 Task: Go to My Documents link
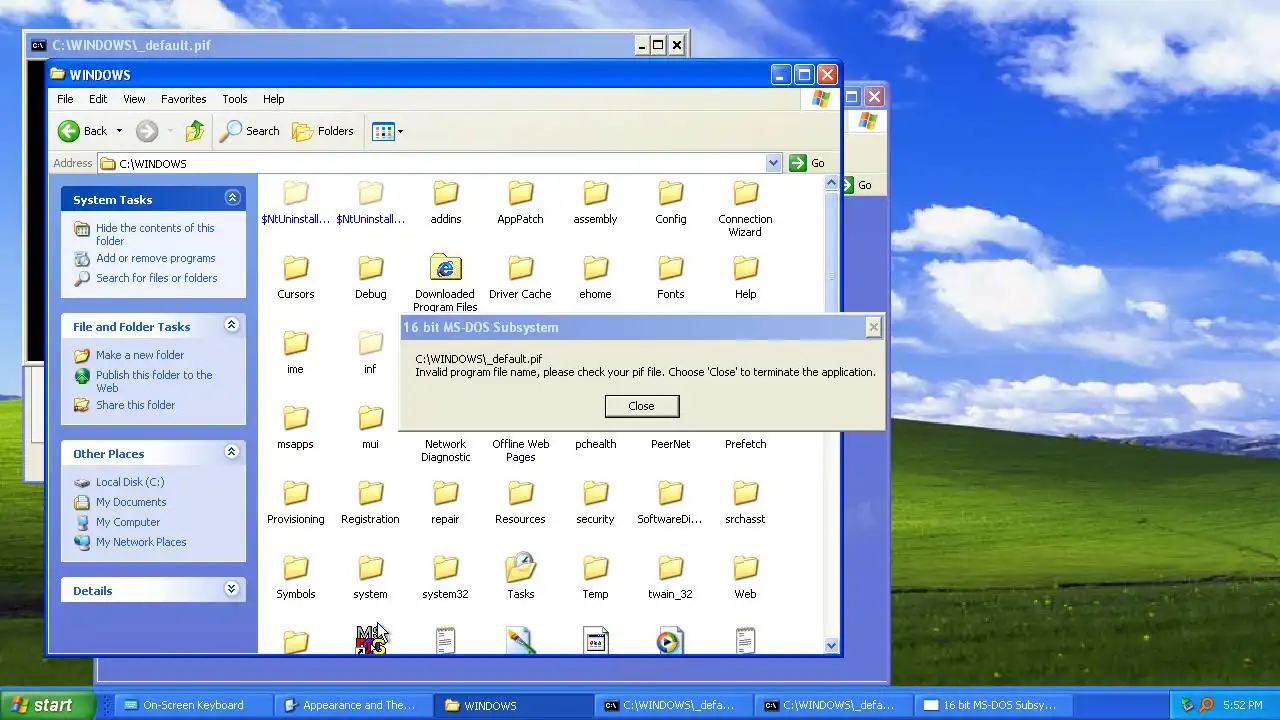click(131, 502)
